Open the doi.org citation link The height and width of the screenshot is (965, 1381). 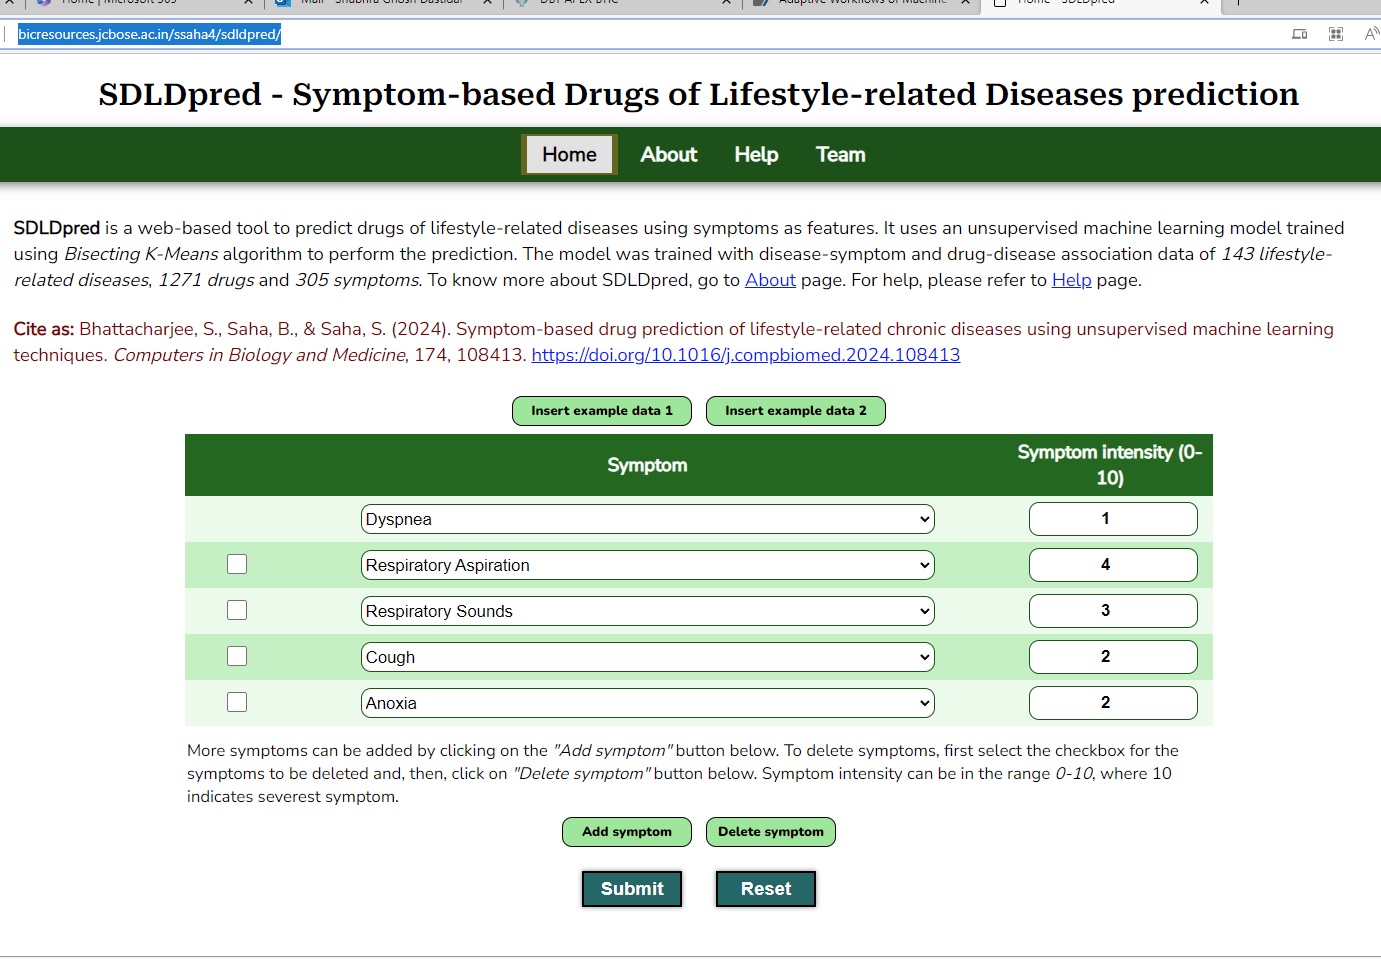pos(745,355)
